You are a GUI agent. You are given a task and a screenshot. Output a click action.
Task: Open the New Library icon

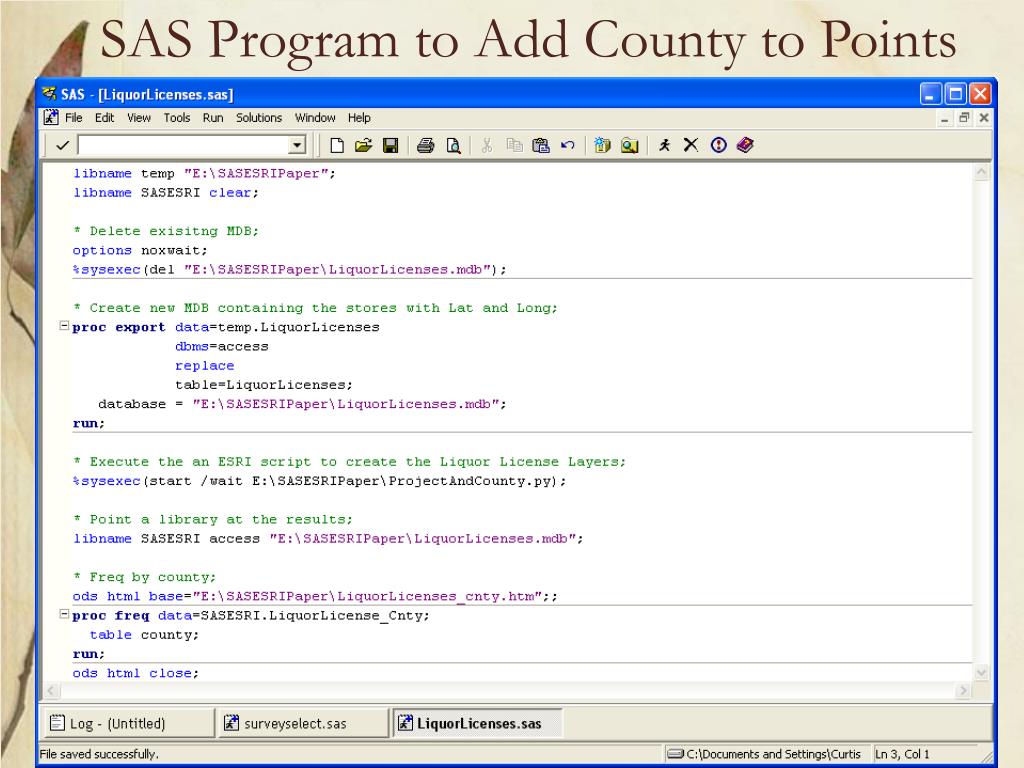[x=602, y=145]
